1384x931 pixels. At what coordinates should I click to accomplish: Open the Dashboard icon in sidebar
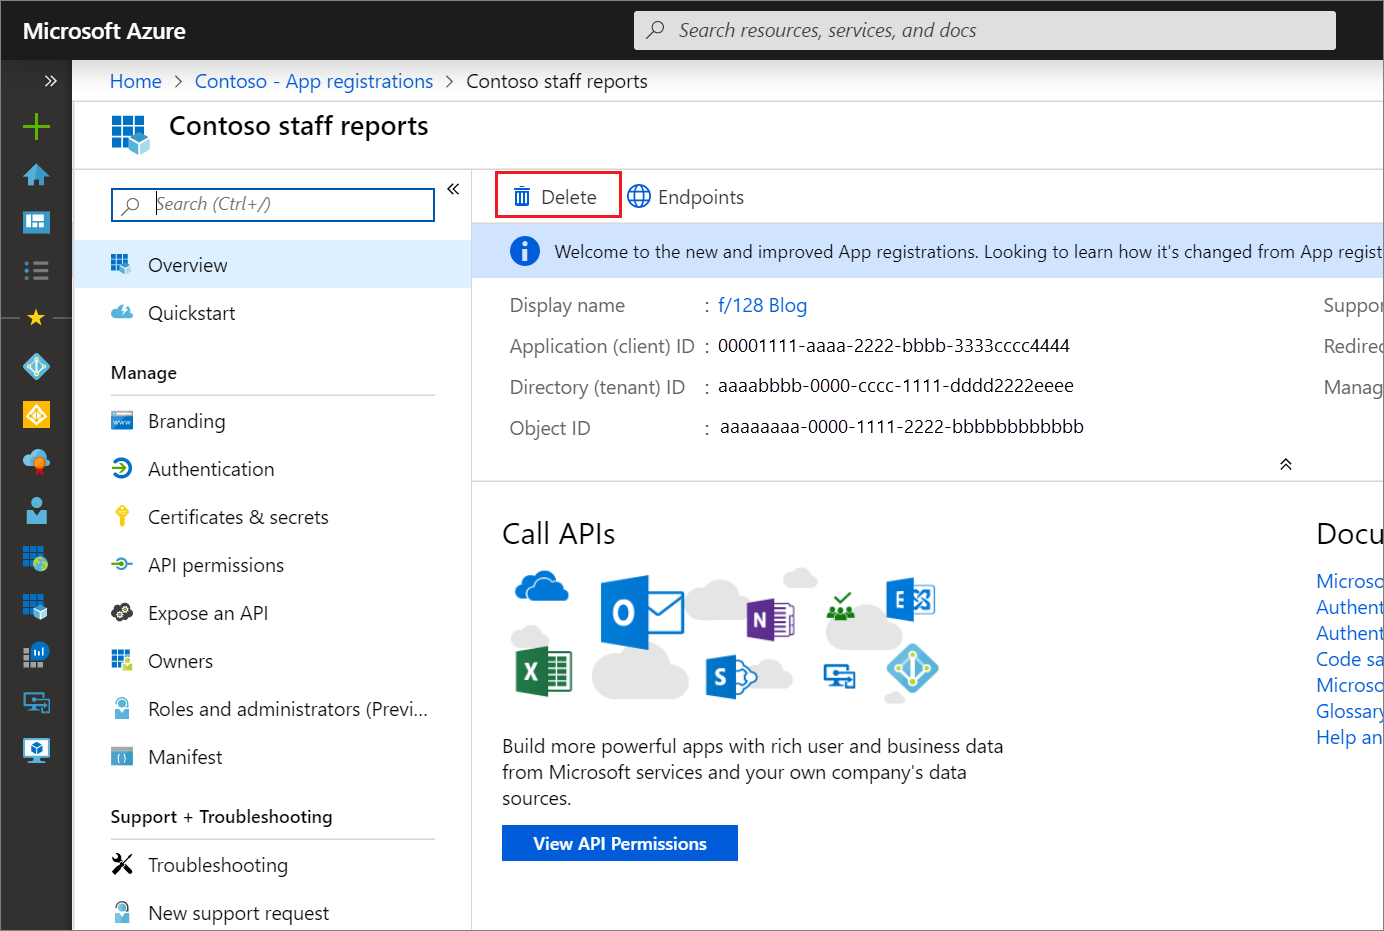tap(36, 222)
